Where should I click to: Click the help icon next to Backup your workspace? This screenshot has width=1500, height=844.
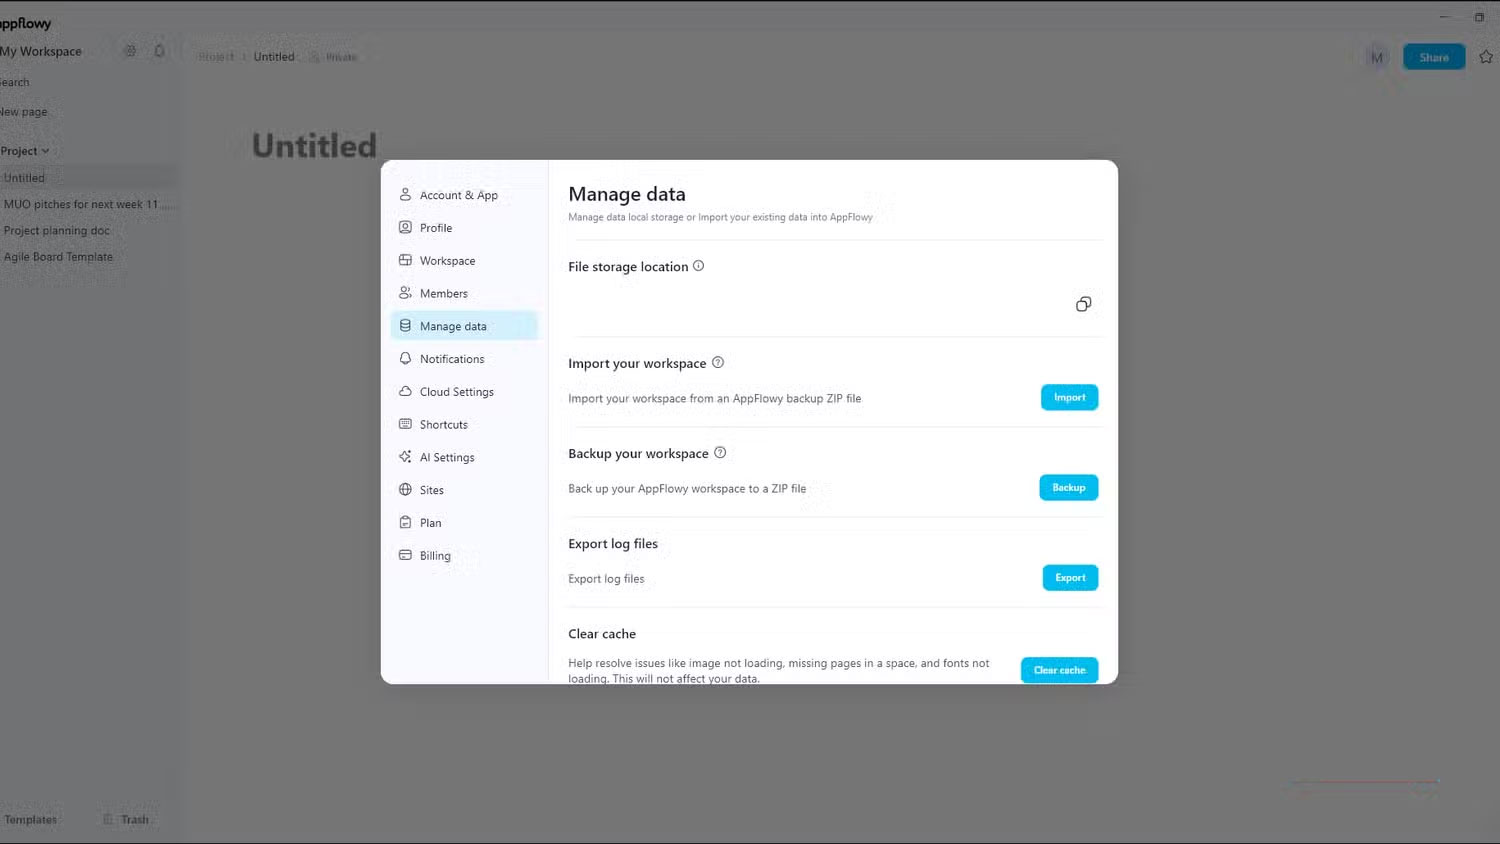point(720,453)
